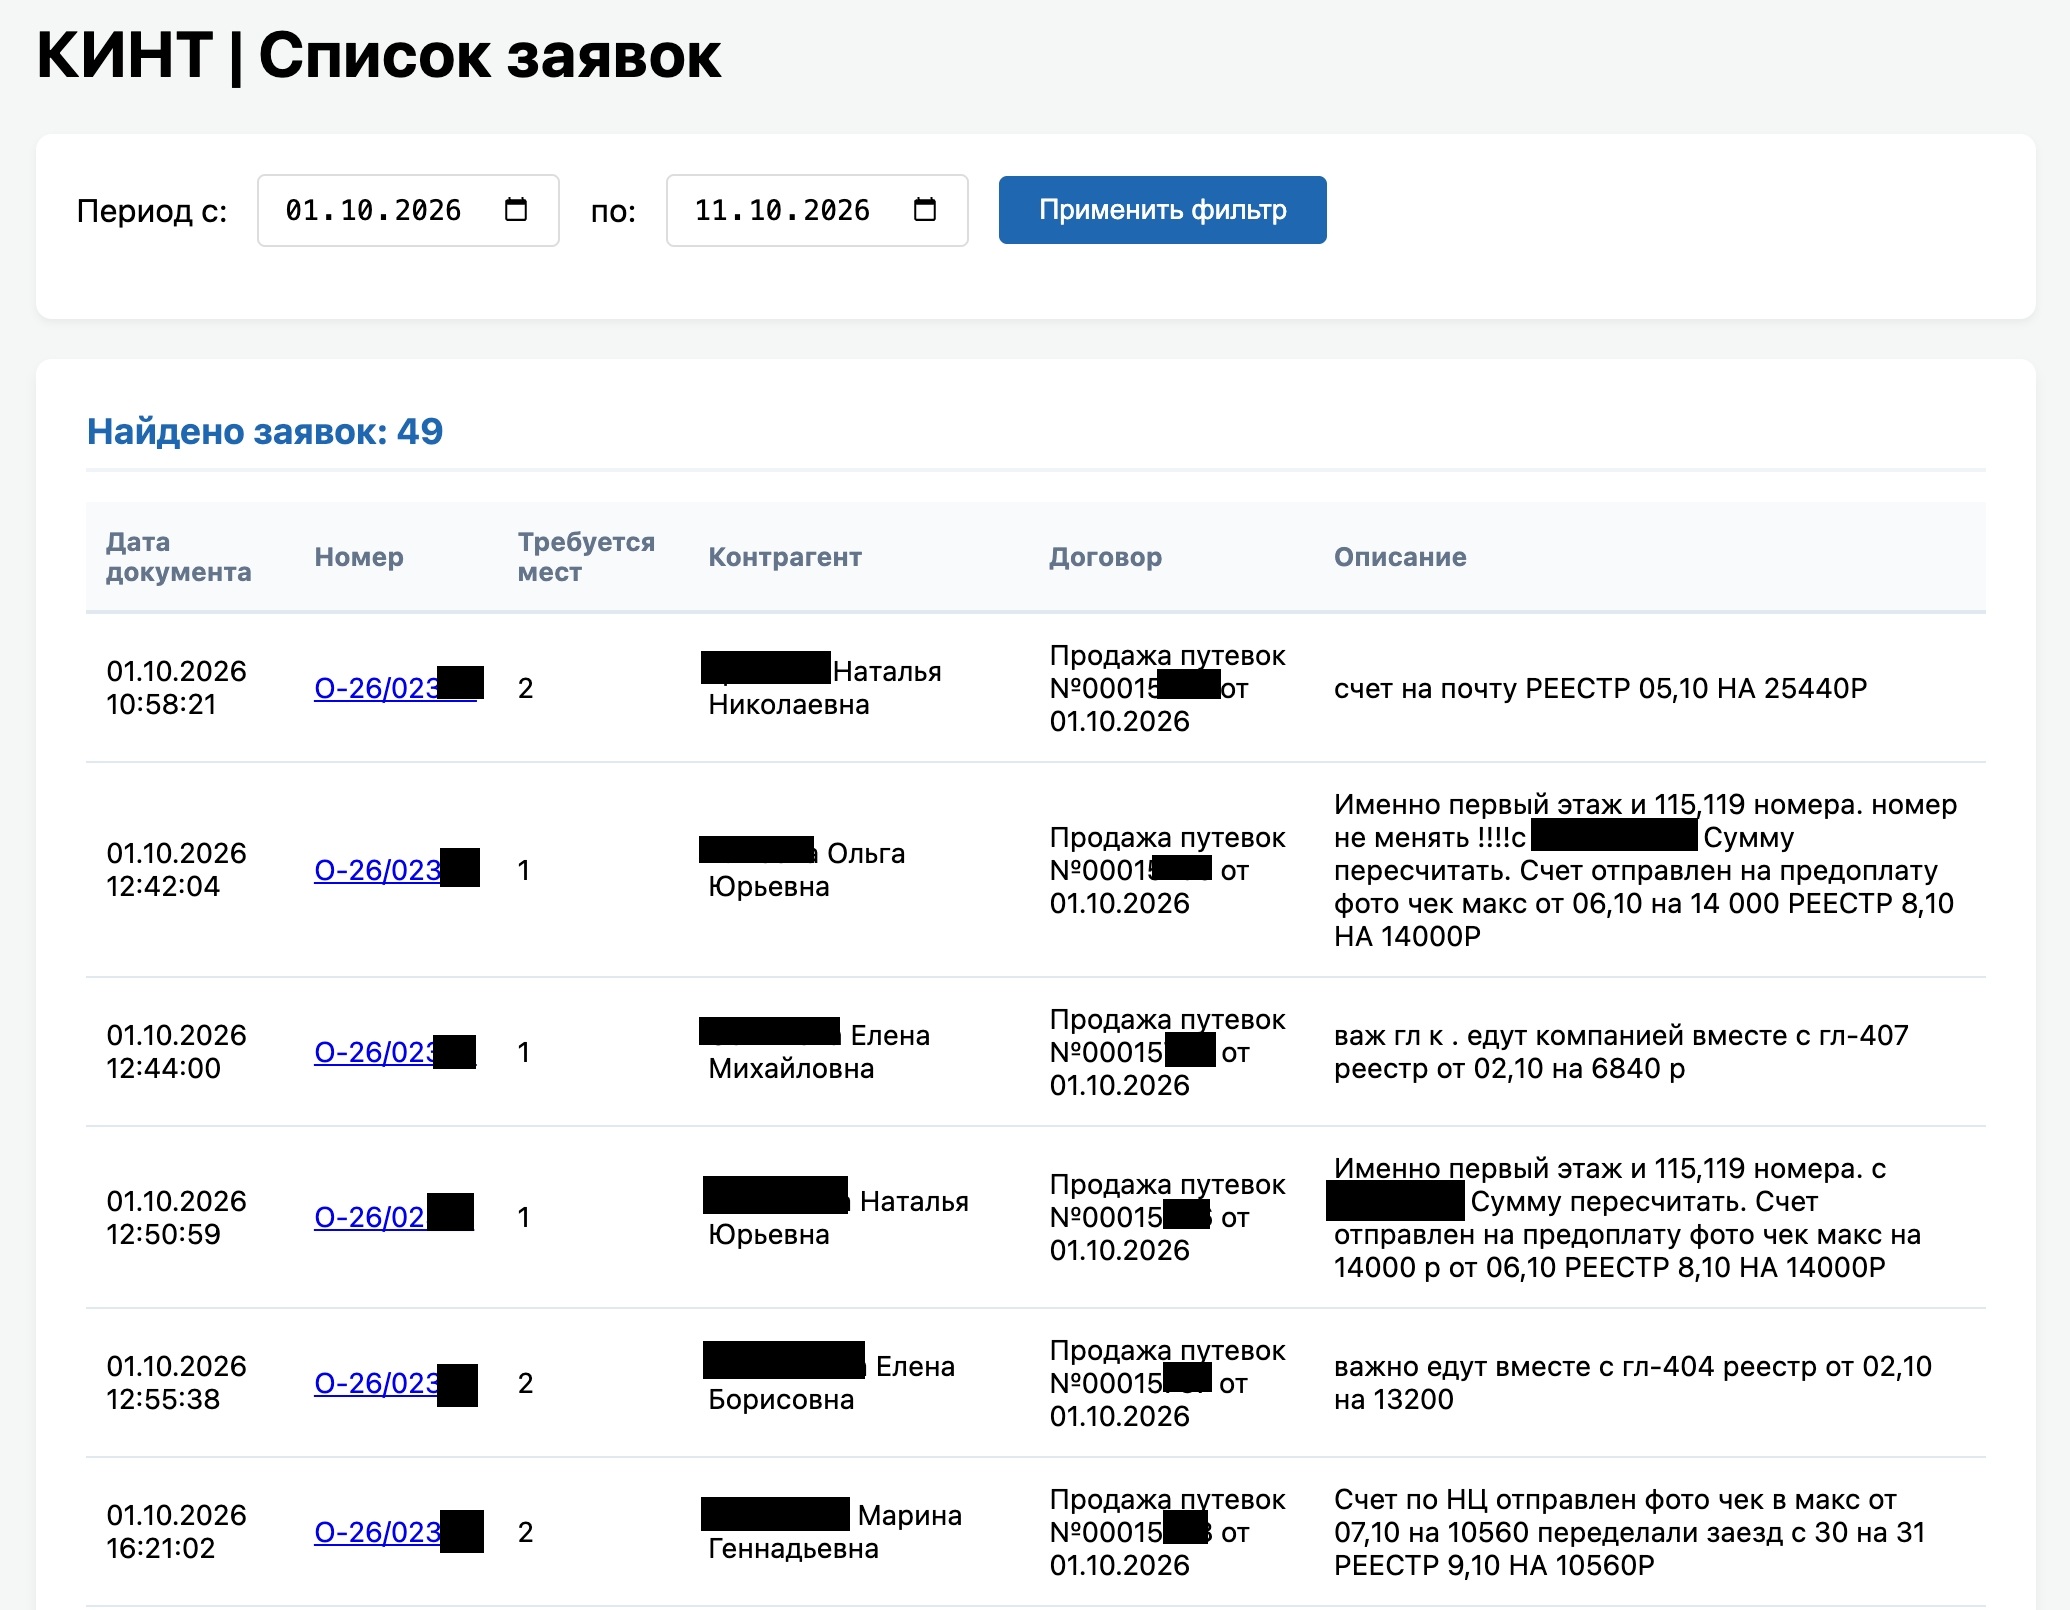Focus the start date field 01.10.2026
Viewport: 2070px width, 1610px height.
pyautogui.click(x=408, y=210)
